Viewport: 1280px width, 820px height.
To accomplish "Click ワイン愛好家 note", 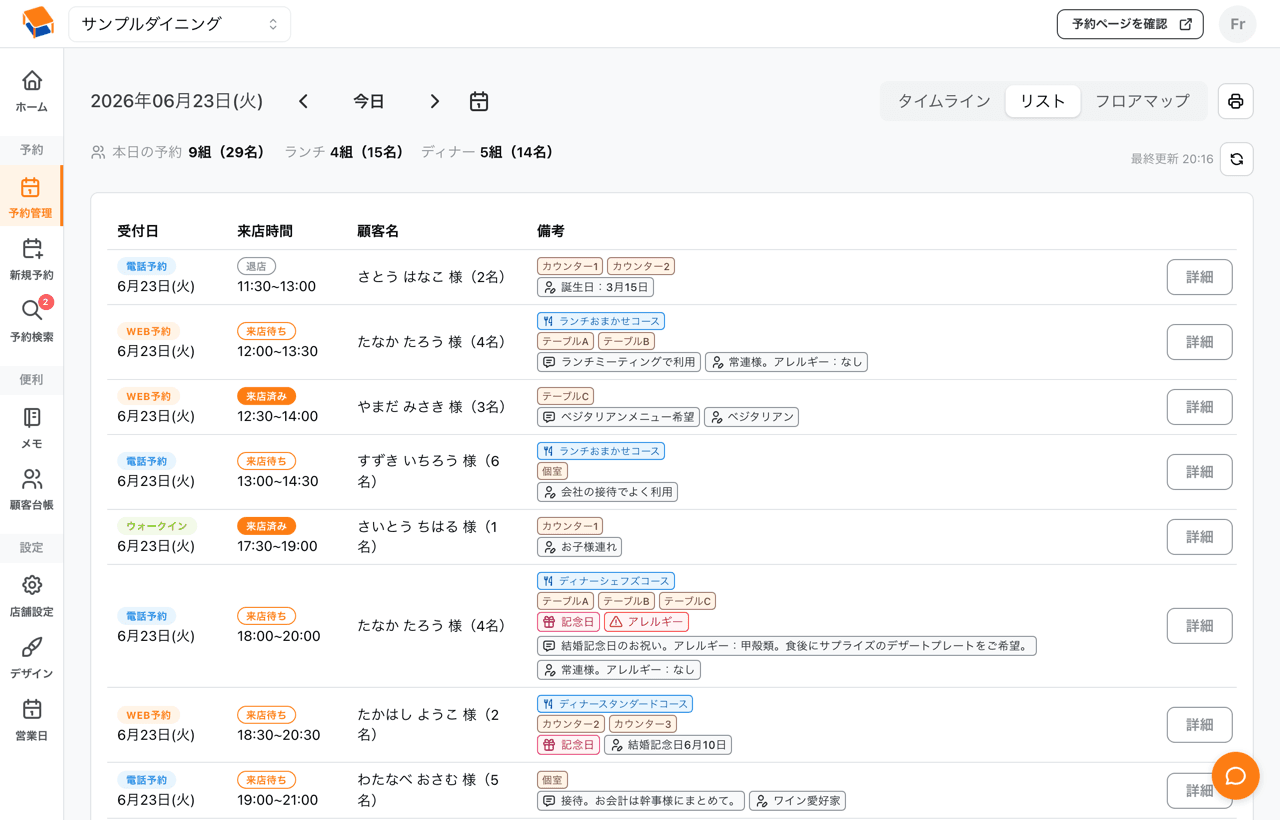I will click(797, 801).
